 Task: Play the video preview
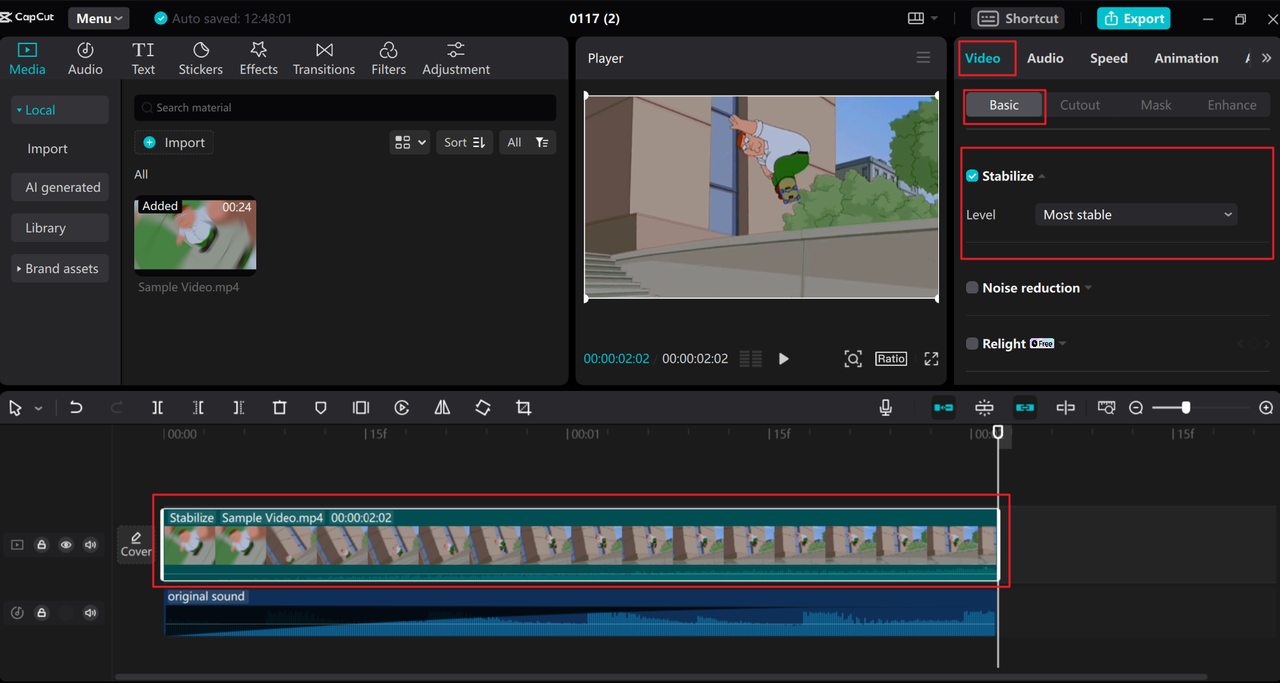coord(783,358)
